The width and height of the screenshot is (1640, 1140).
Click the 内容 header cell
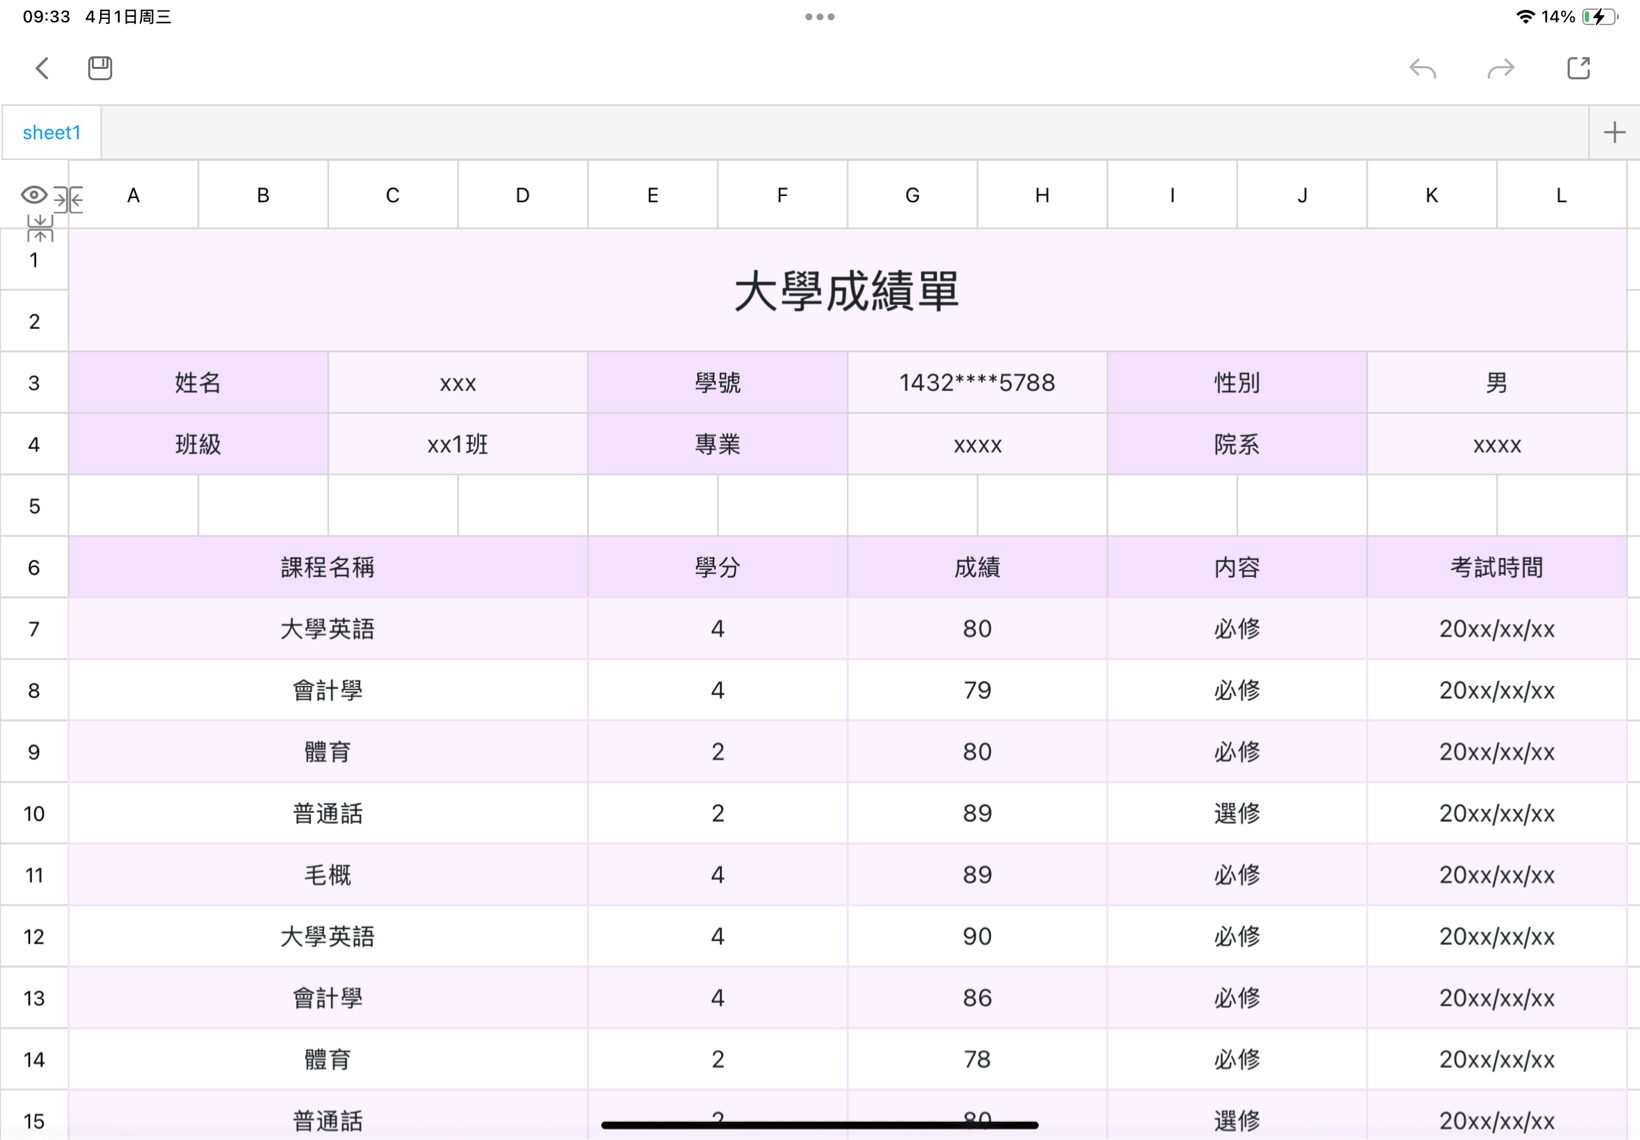[x=1237, y=567]
